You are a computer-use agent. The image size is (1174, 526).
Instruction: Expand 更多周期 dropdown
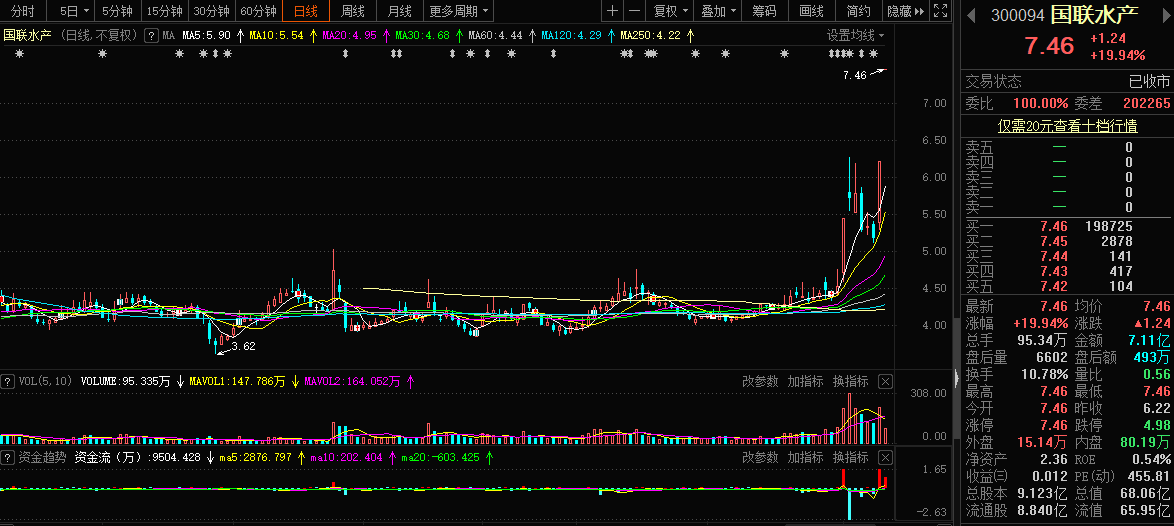(x=460, y=10)
